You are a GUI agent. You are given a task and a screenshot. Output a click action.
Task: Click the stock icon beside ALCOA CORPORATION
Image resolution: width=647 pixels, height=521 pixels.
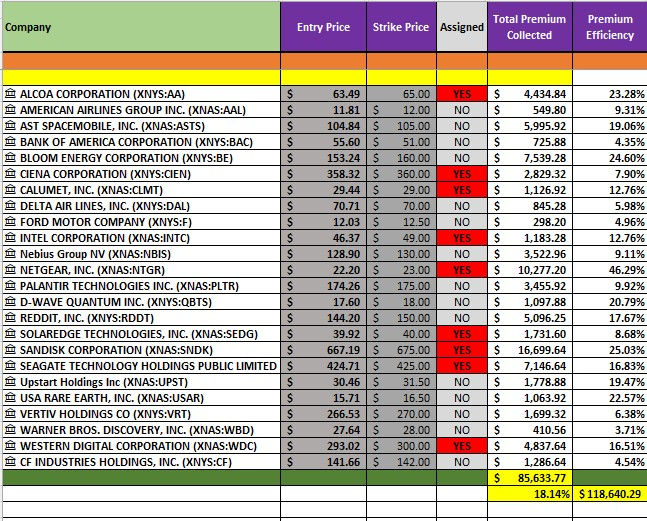pyautogui.click(x=10, y=94)
